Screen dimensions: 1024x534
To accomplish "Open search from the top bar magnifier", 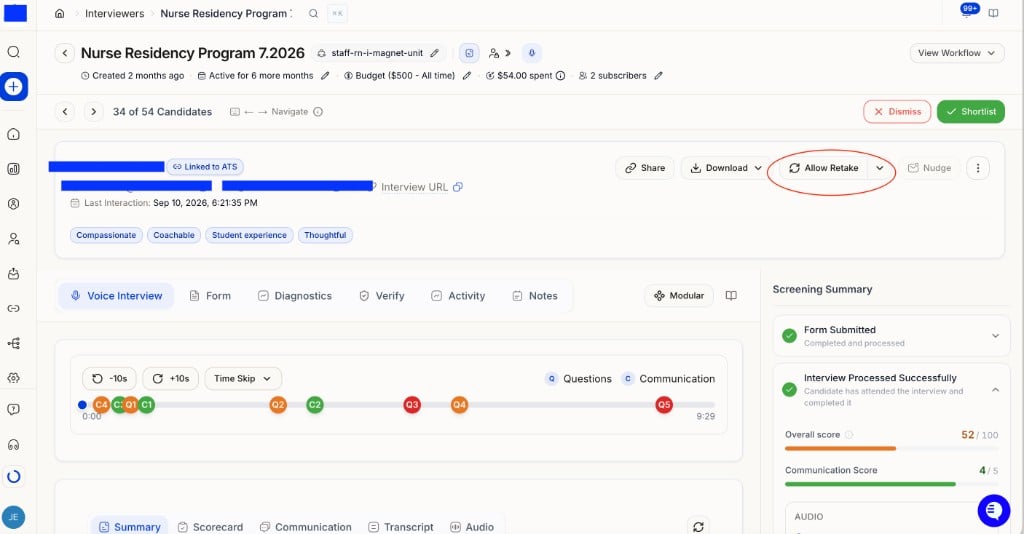I will [x=313, y=13].
